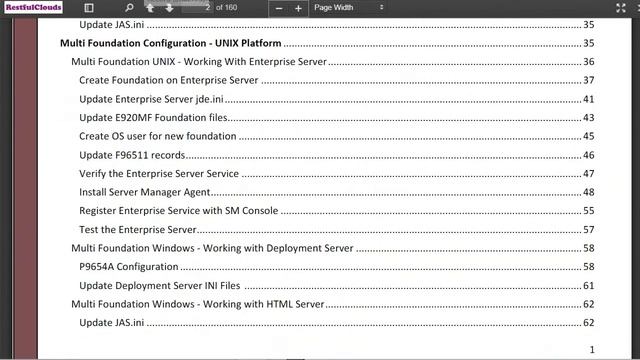The image size is (640, 360).
Task: Open Update F96511 records entry
Action: pos(132,155)
